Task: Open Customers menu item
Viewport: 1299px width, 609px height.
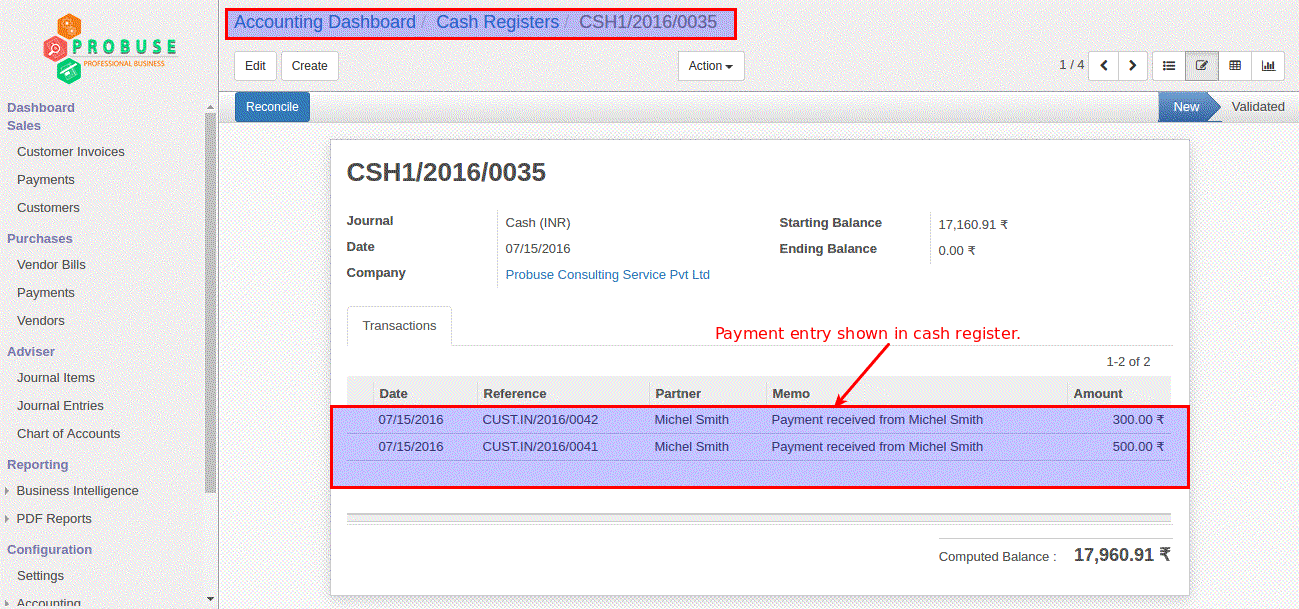Action: click(x=48, y=208)
